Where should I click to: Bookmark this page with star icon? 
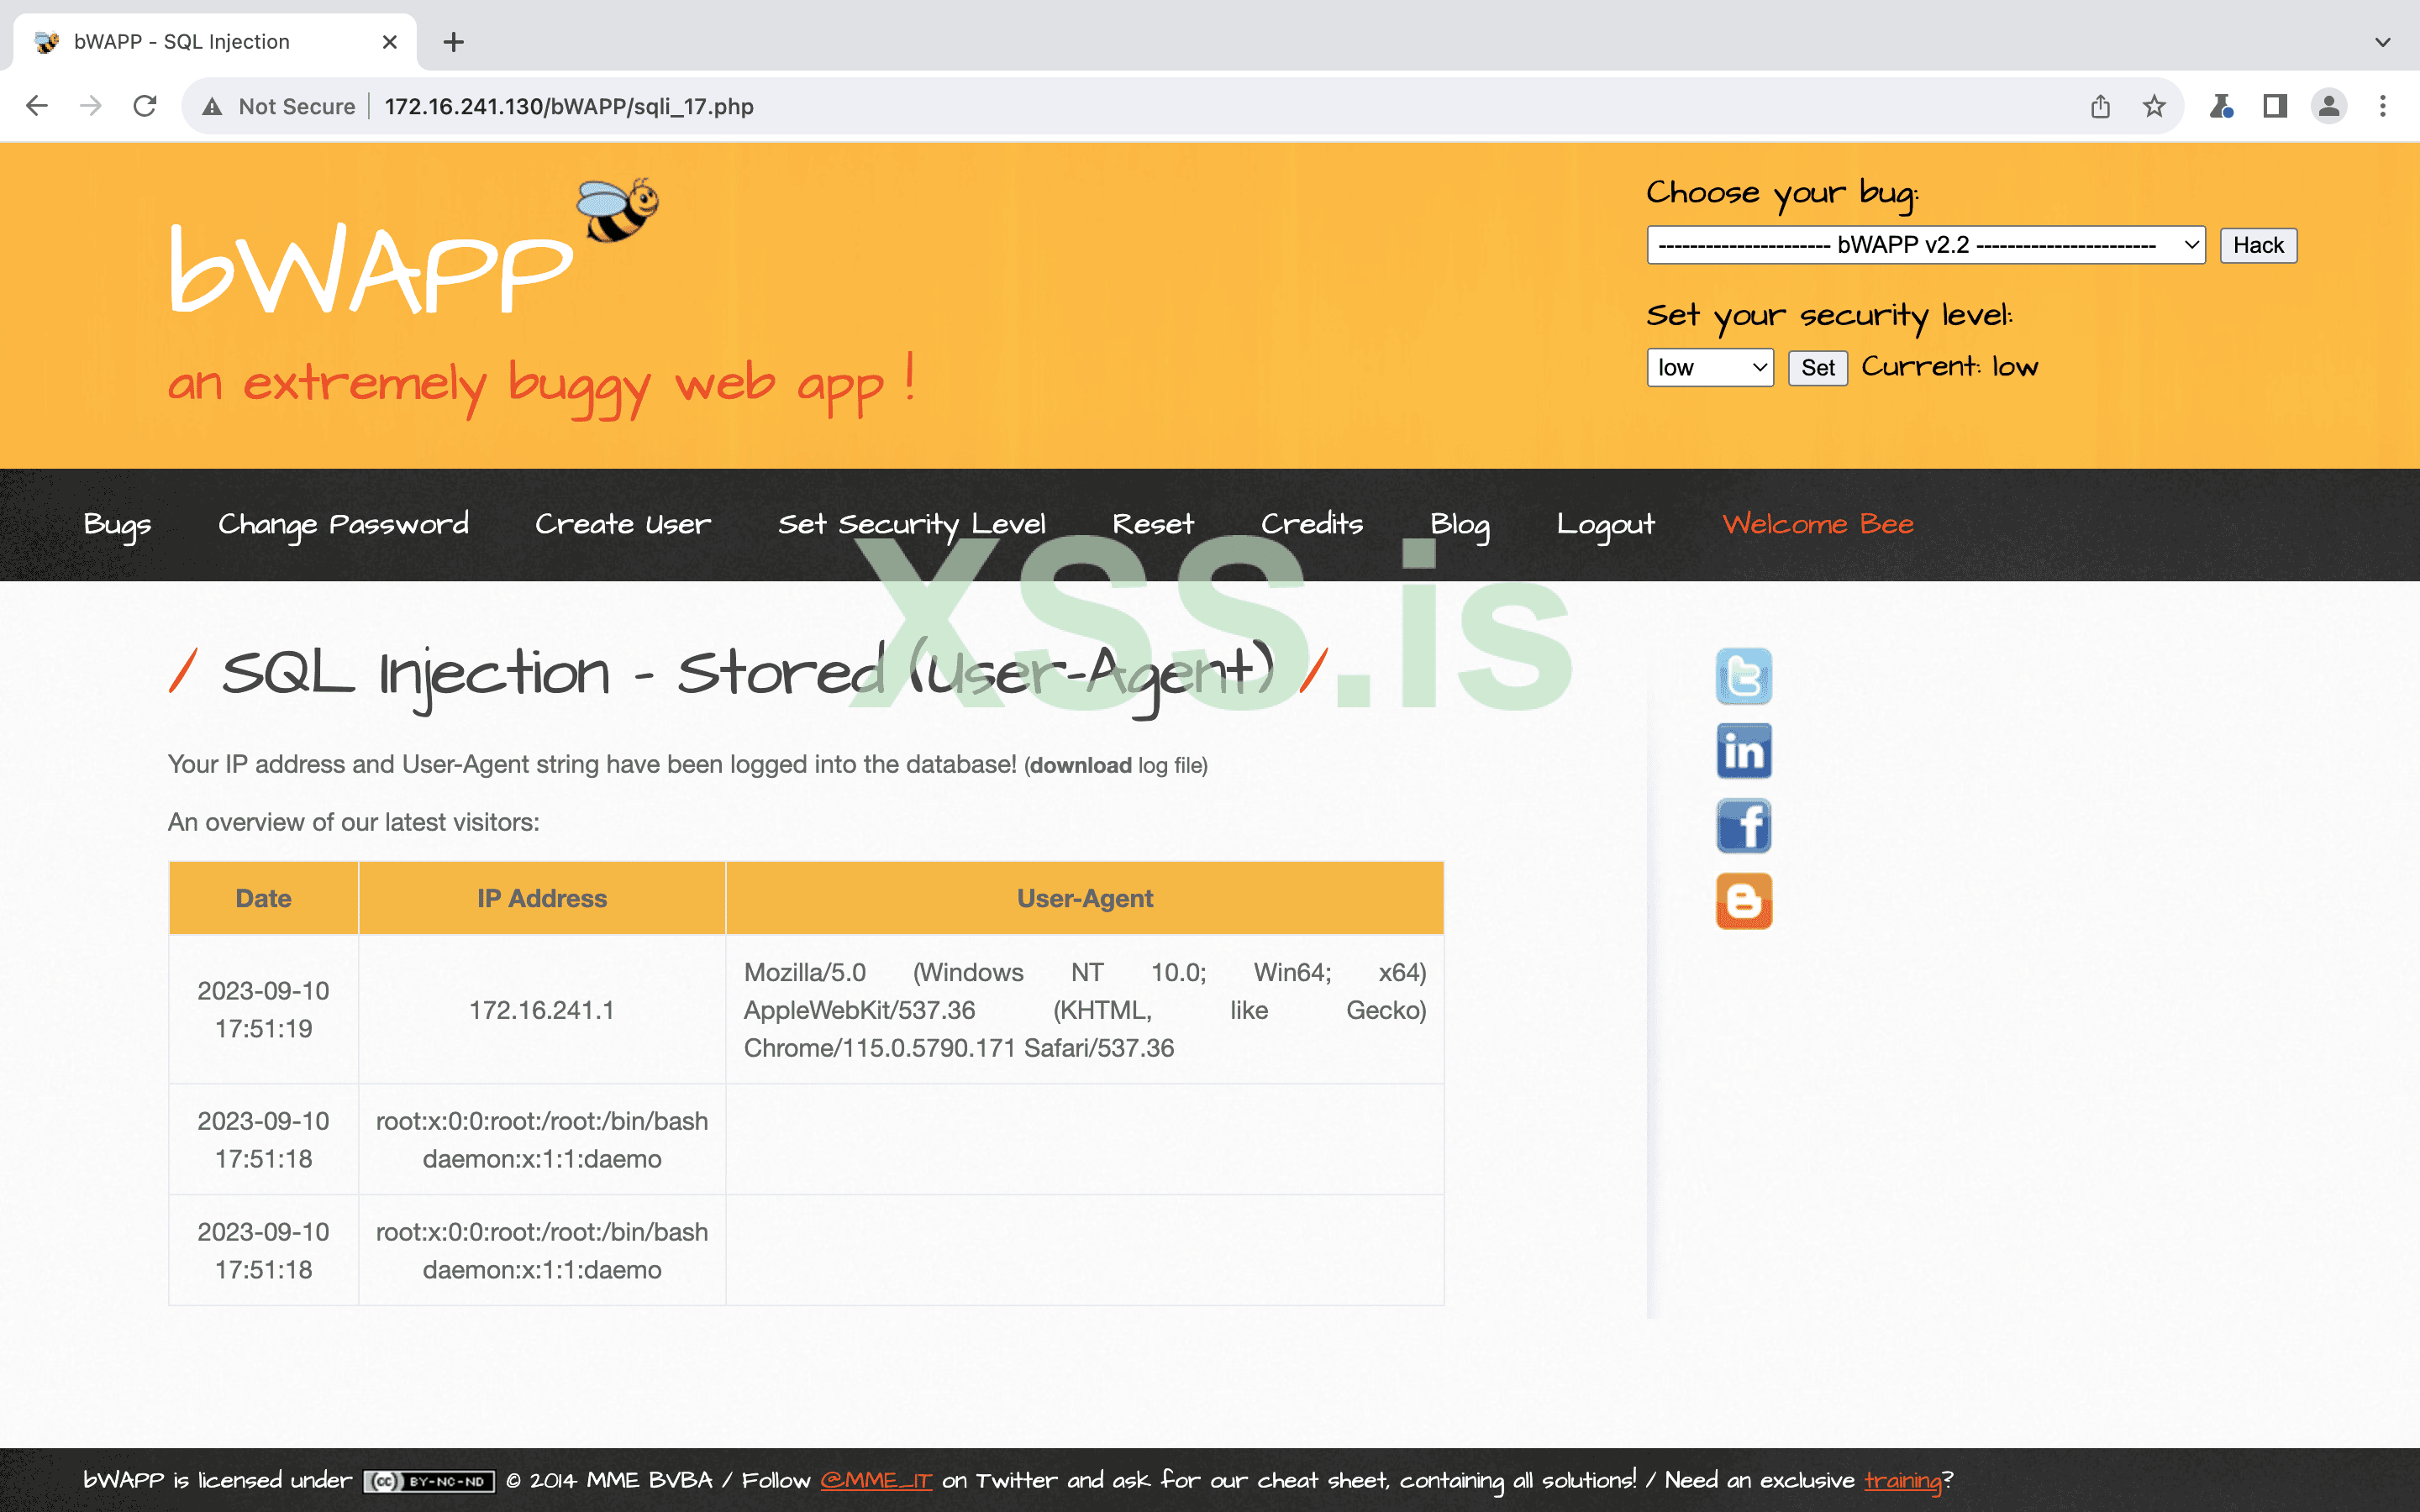(x=2153, y=106)
